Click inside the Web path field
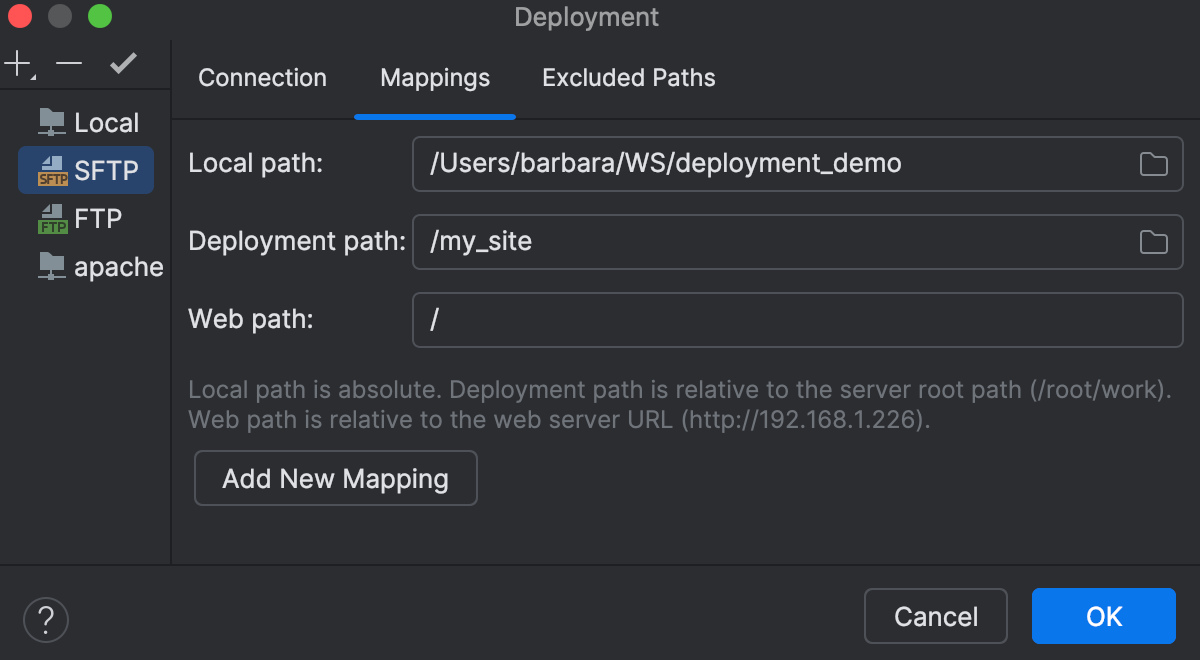Image resolution: width=1200 pixels, height=660 pixels. pos(700,319)
